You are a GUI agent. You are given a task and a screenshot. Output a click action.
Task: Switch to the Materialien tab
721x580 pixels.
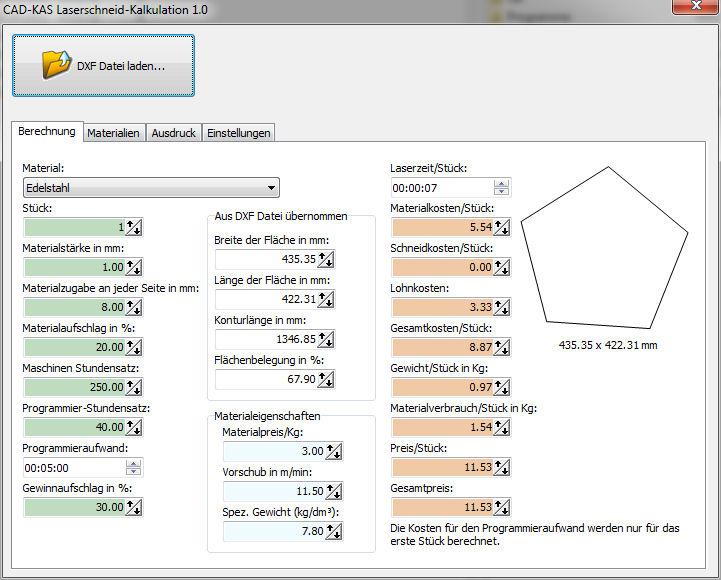[113, 133]
